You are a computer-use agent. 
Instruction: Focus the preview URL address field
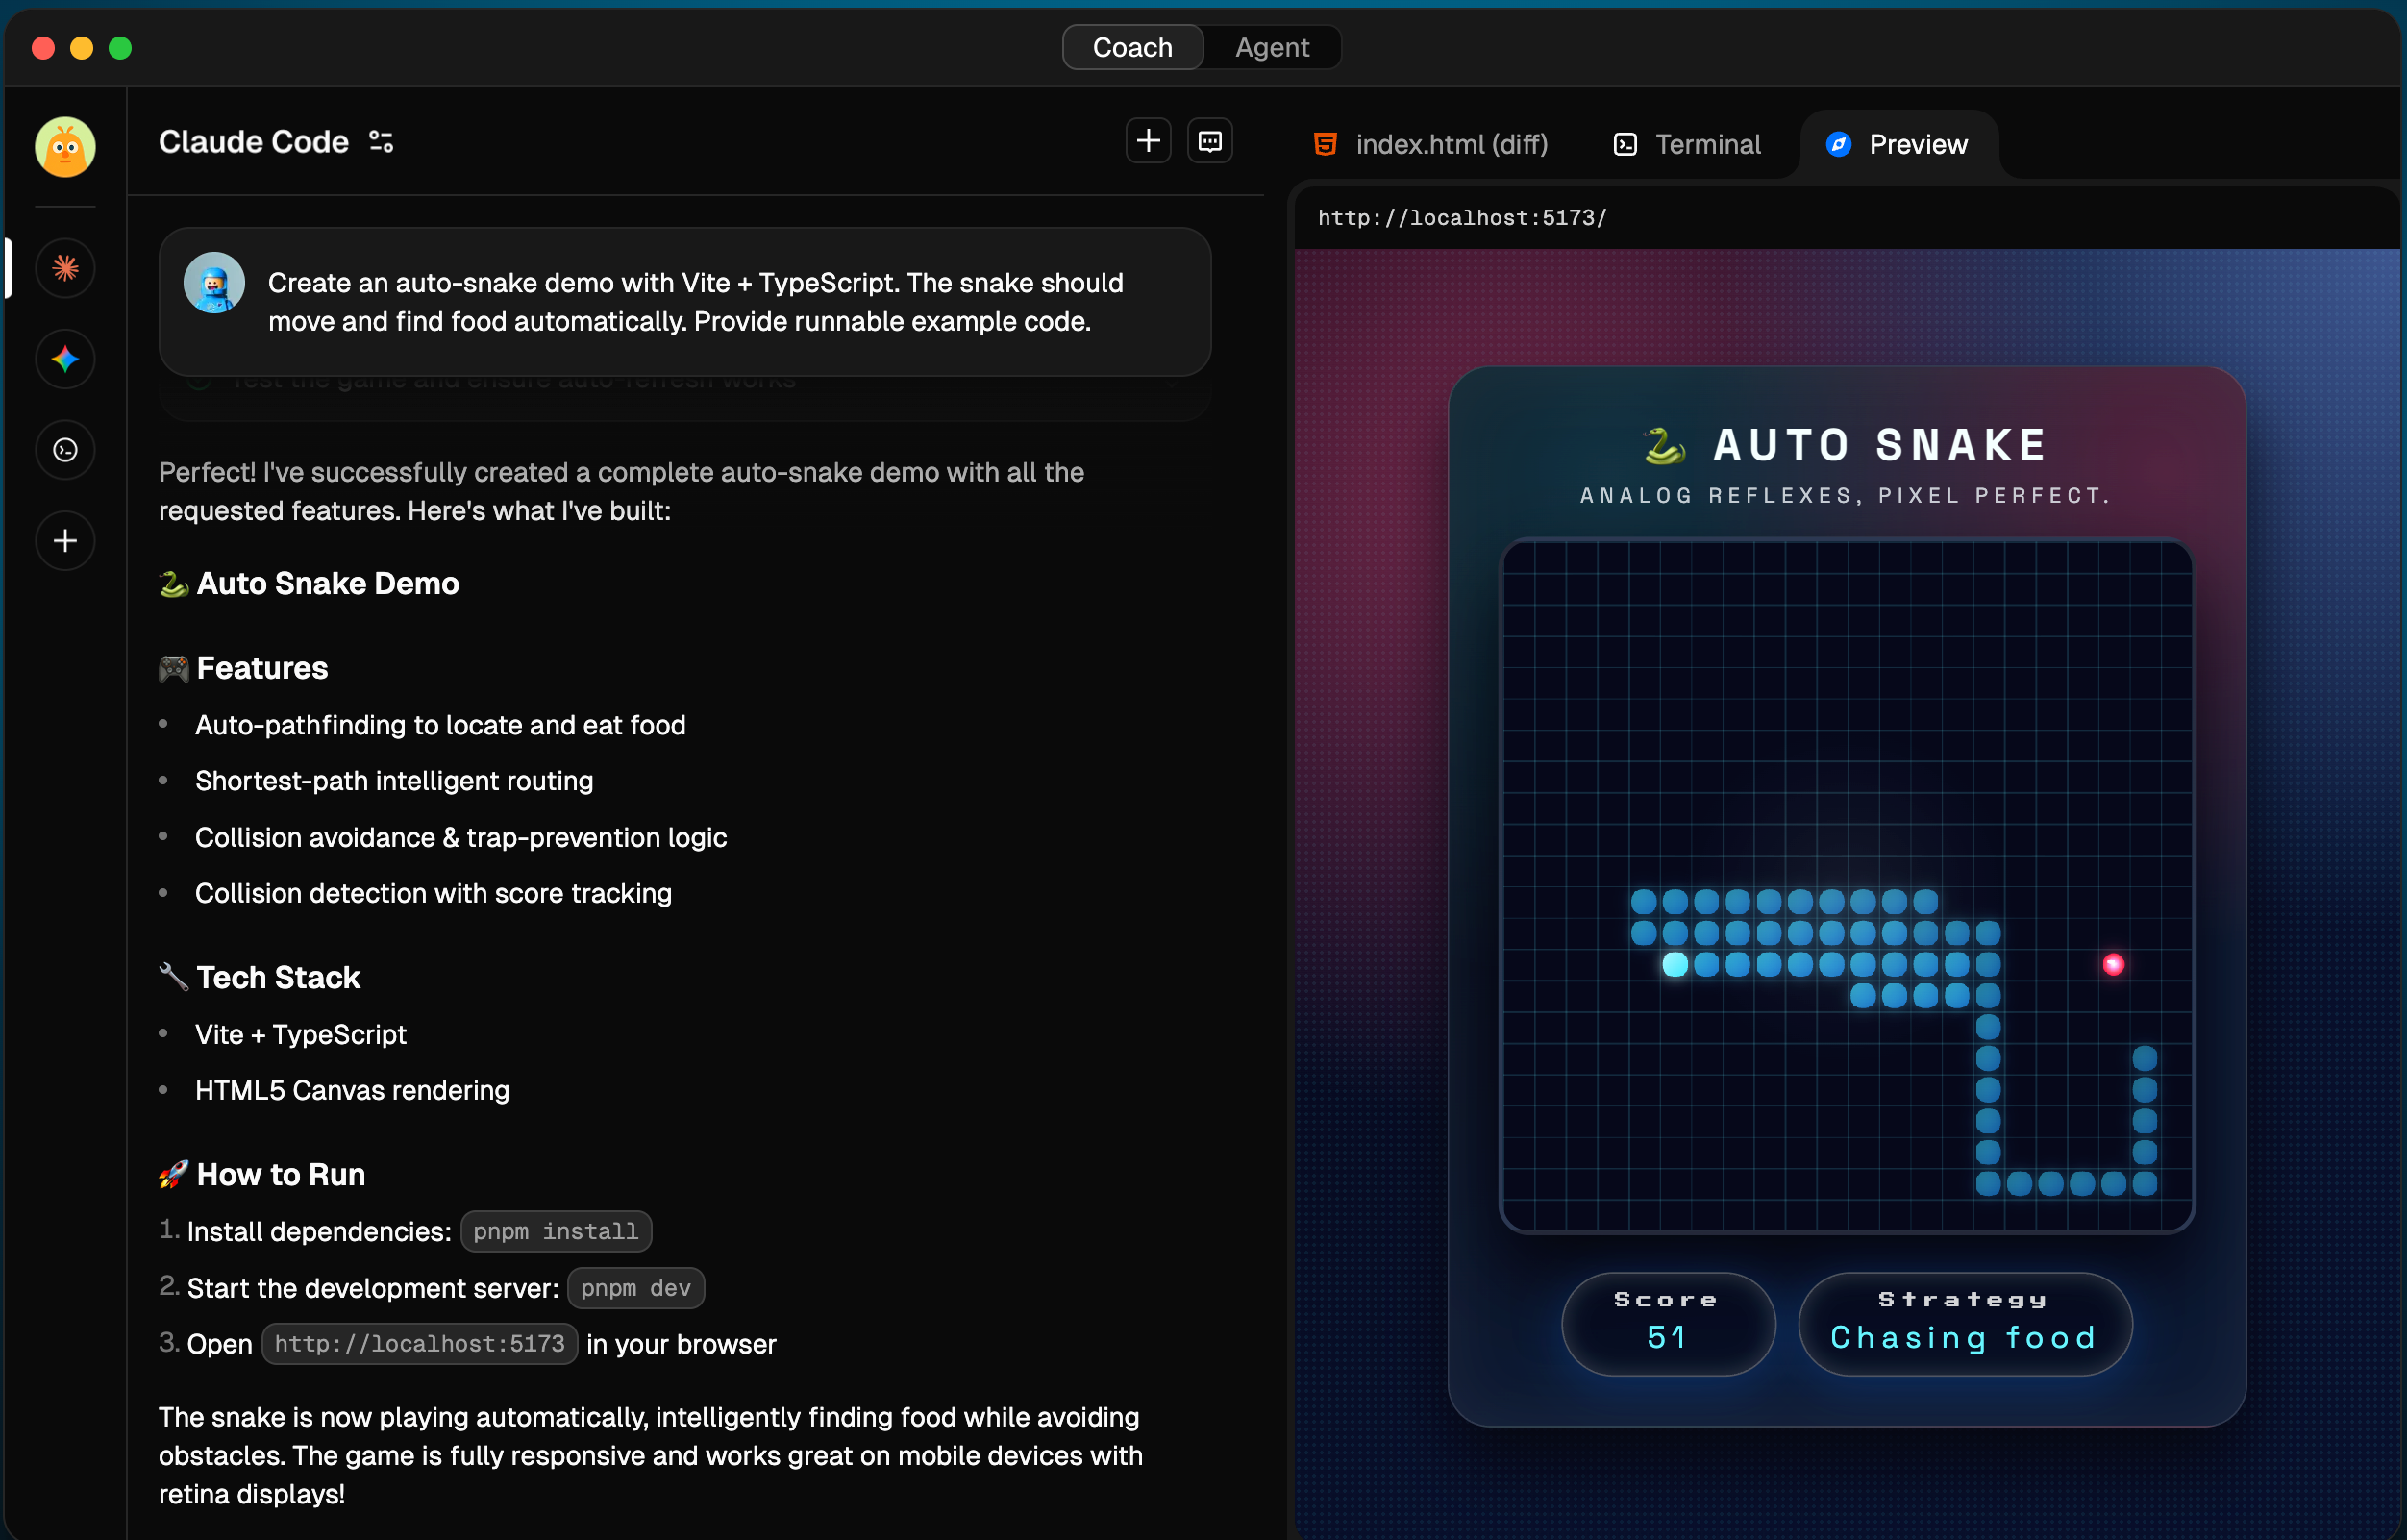[x=1462, y=218]
